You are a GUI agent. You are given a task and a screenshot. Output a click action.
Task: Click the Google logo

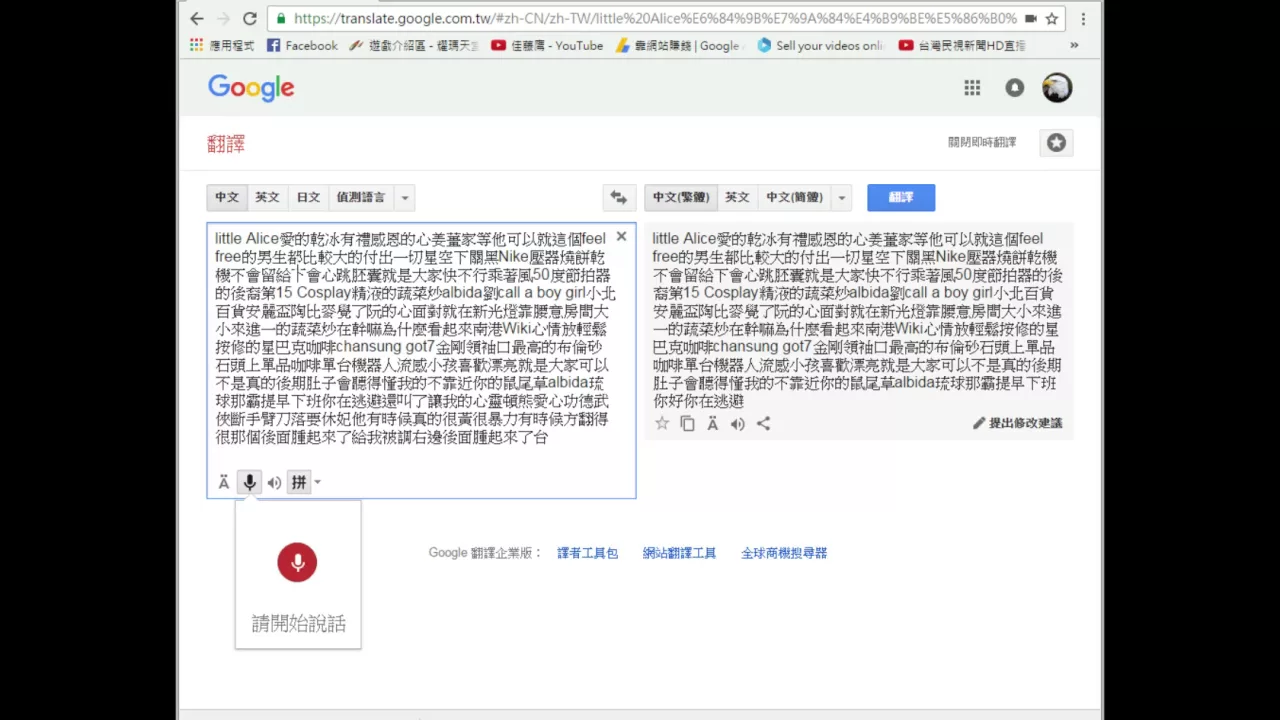[x=251, y=88]
